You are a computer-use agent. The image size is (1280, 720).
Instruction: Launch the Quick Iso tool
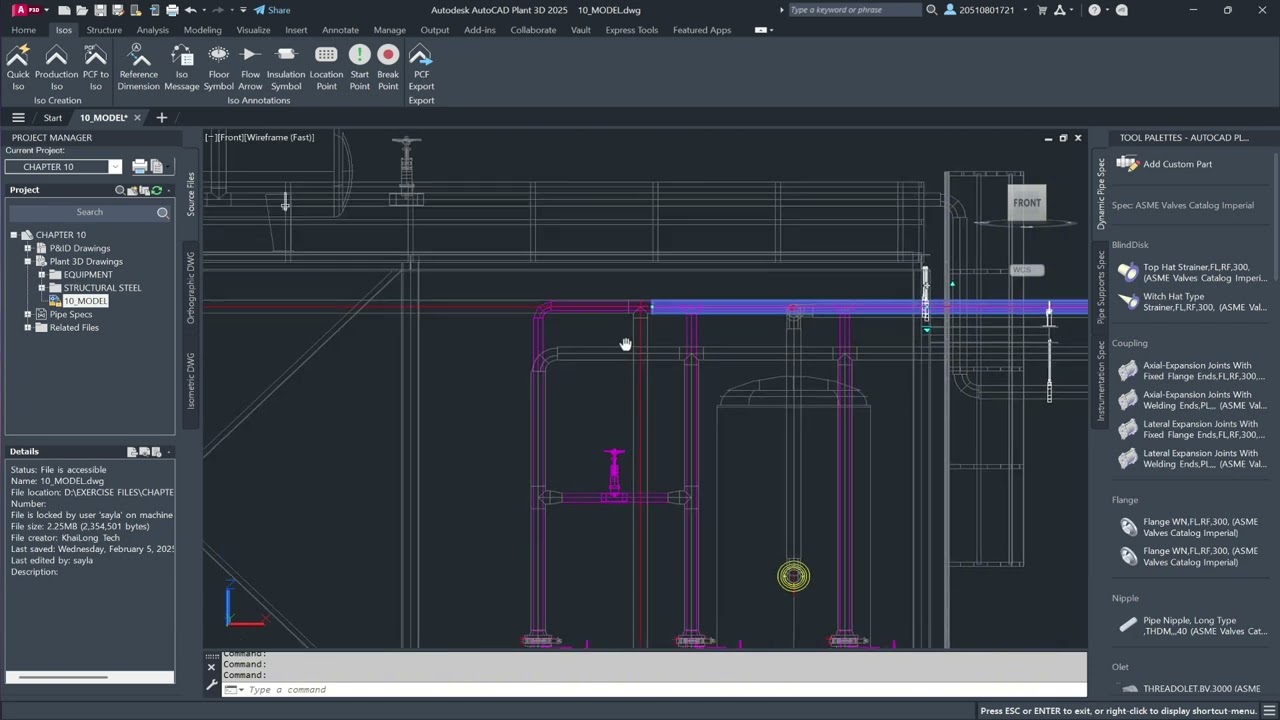pyautogui.click(x=18, y=67)
